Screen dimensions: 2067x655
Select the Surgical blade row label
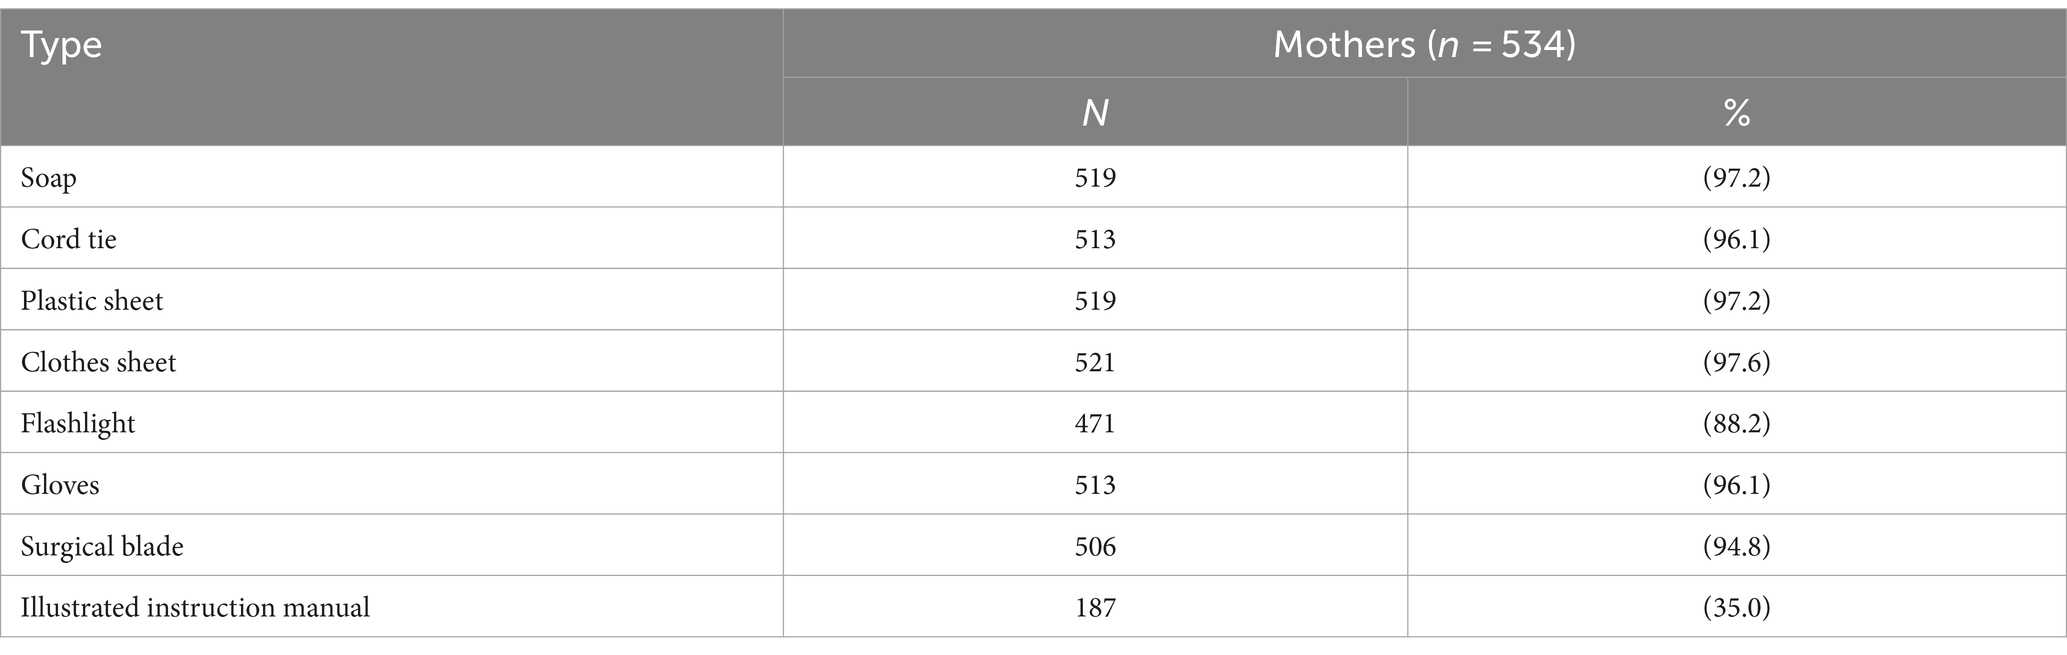[102, 548]
